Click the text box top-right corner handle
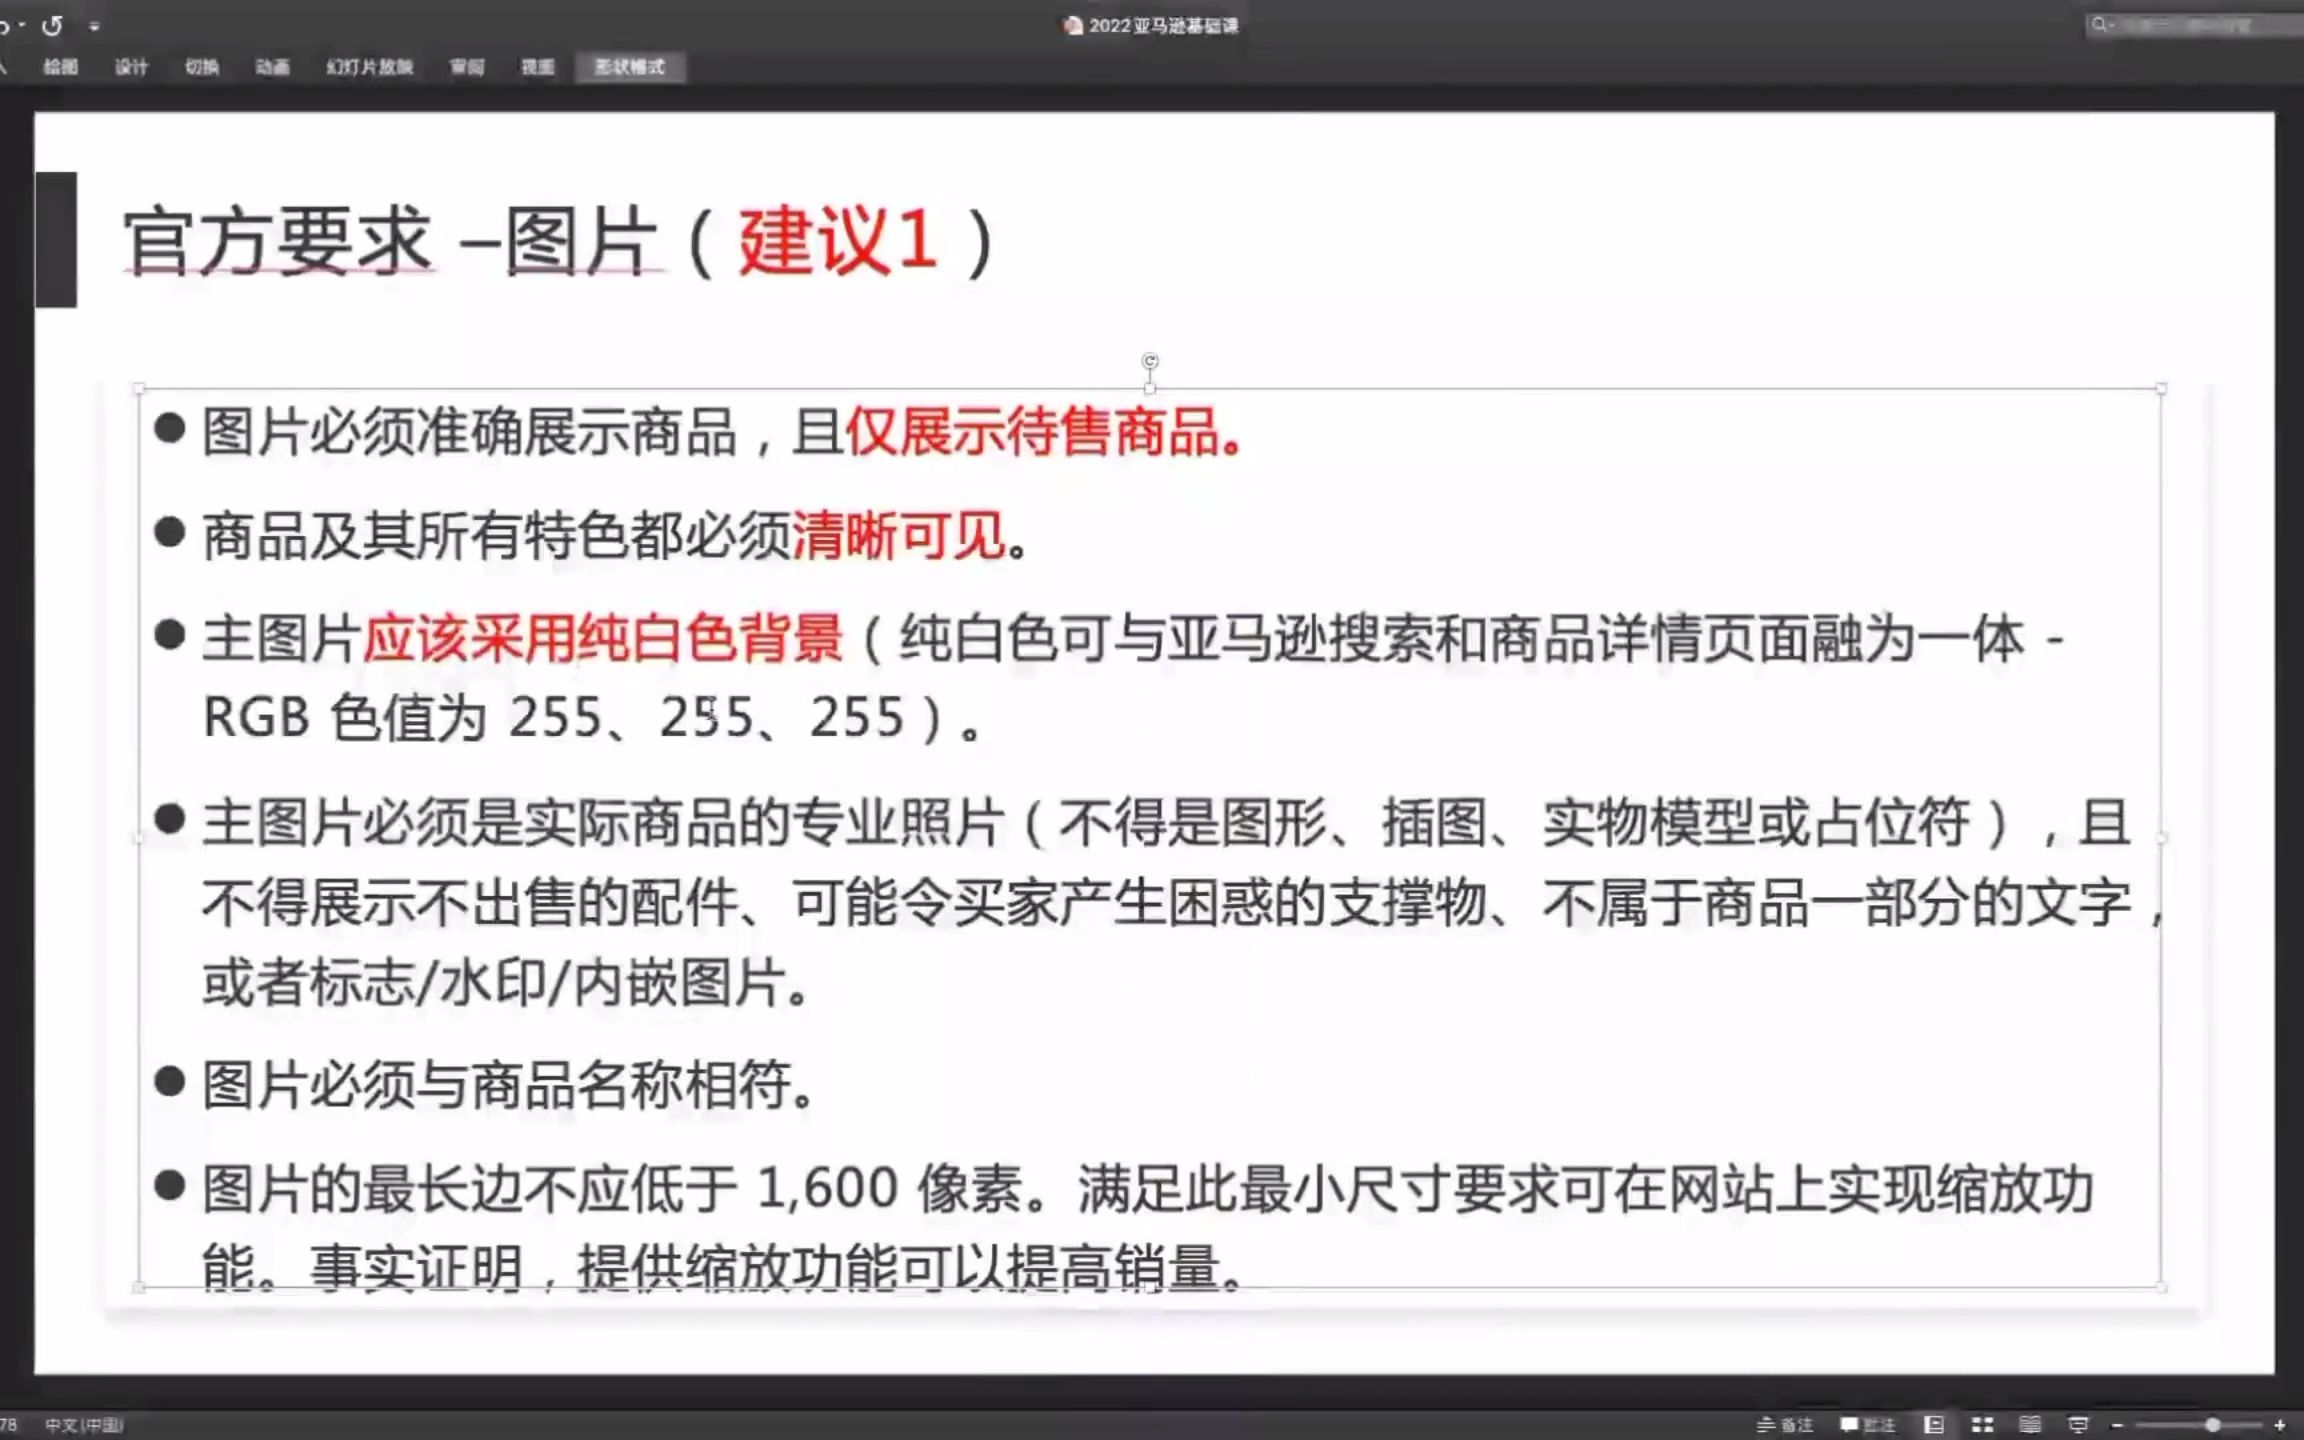This screenshot has height=1440, width=2304. pyautogui.click(x=2161, y=389)
